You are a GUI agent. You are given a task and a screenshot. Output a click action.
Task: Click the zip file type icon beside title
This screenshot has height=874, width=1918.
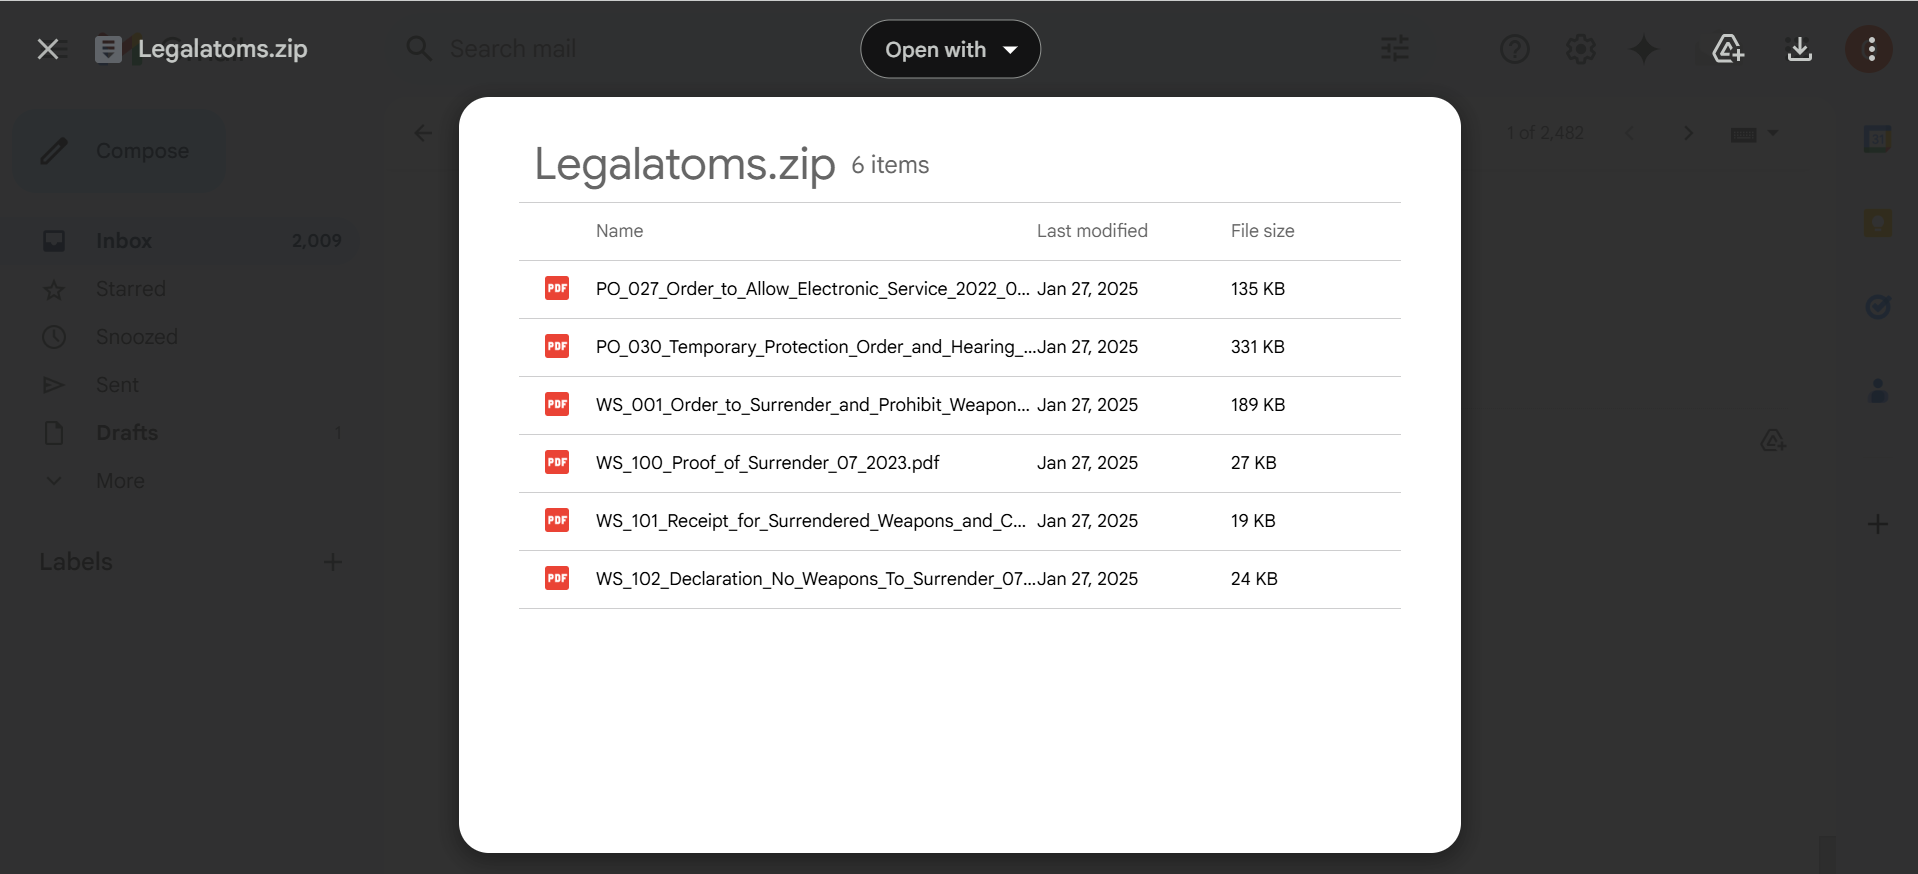pyautogui.click(x=108, y=49)
